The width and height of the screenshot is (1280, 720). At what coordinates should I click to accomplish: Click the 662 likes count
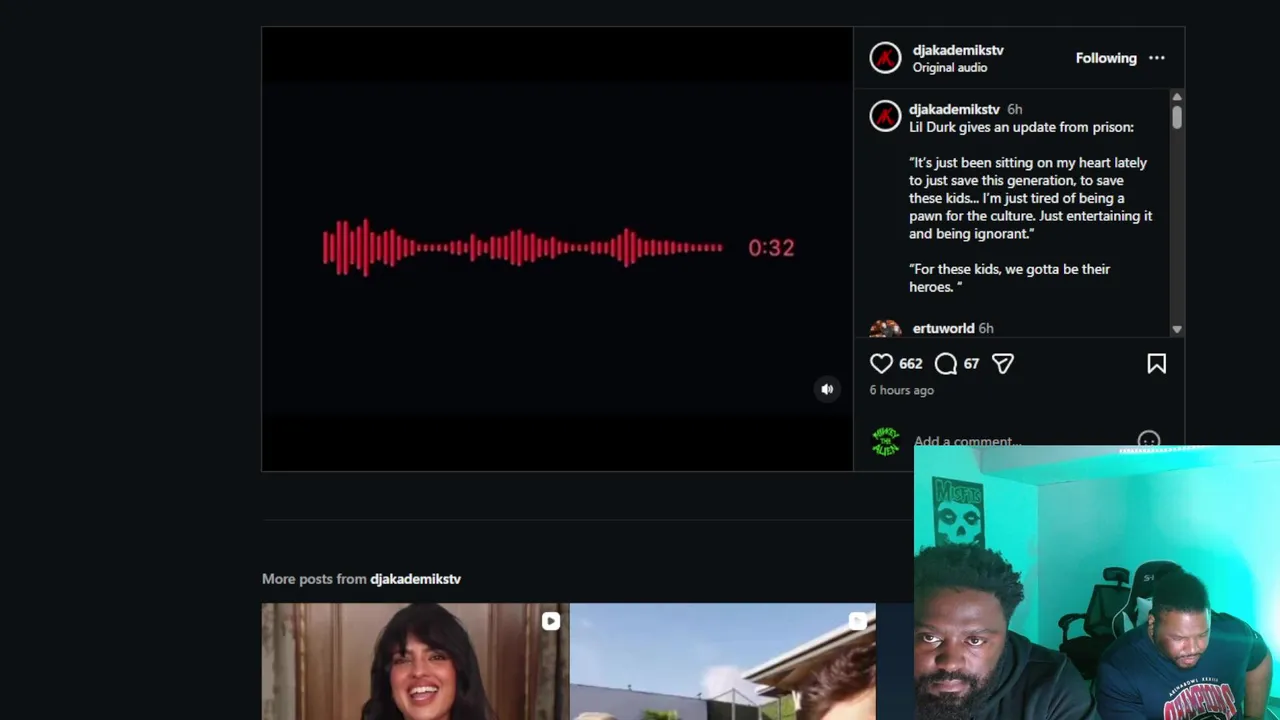click(x=910, y=364)
